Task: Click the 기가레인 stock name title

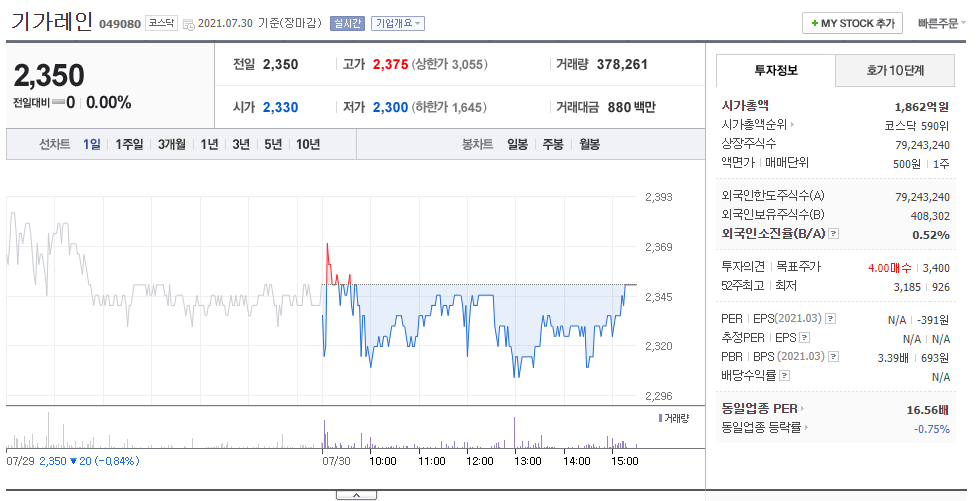Action: tap(52, 22)
